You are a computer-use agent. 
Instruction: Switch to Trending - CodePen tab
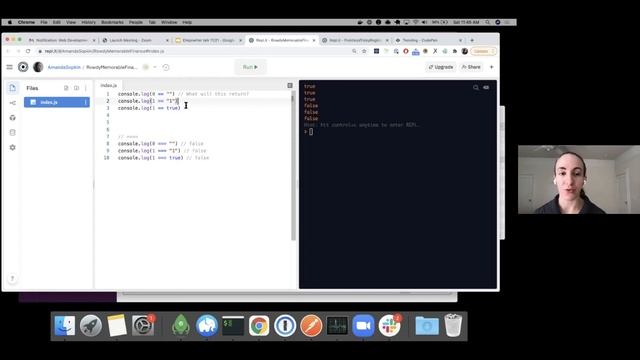(x=429, y=40)
